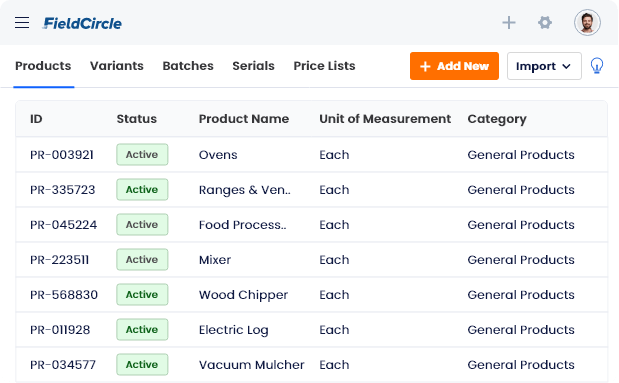
Task: Switch to the Products tab
Action: [x=43, y=66]
